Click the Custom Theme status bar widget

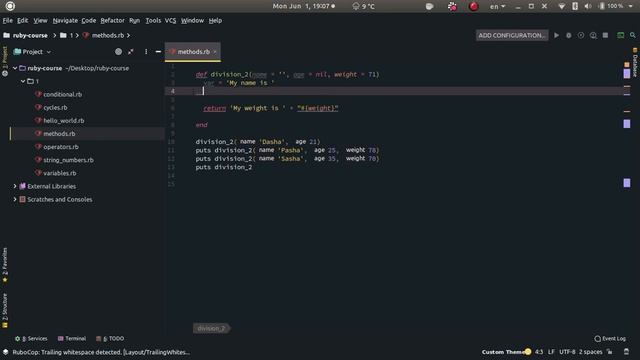[x=506, y=352]
